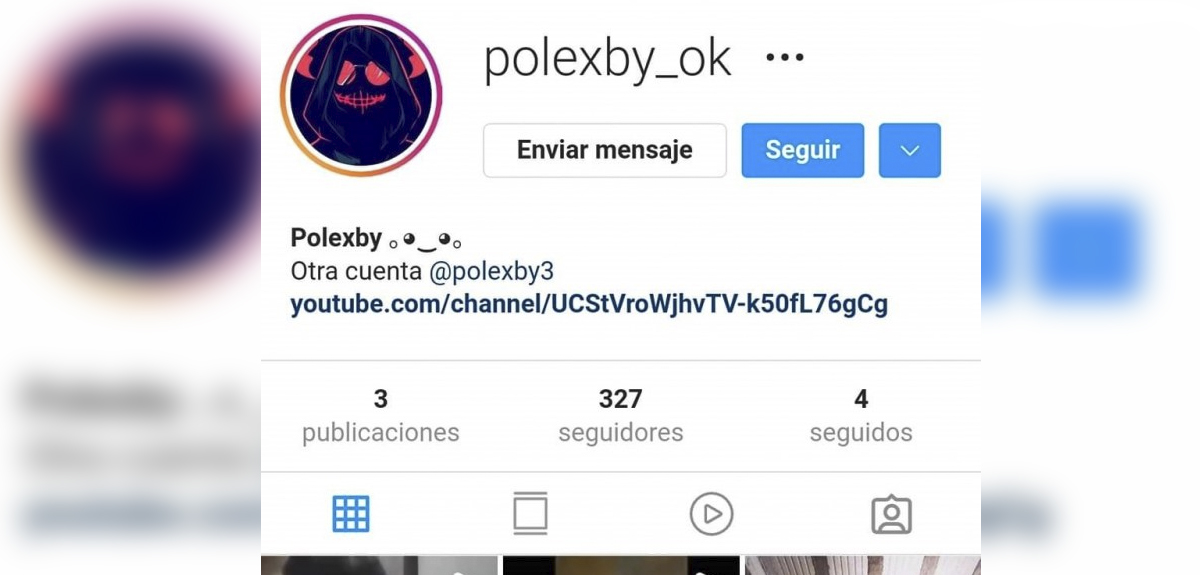1200x575 pixels.
Task: Open the @polexby3 mention link
Action: pyautogui.click(x=491, y=271)
